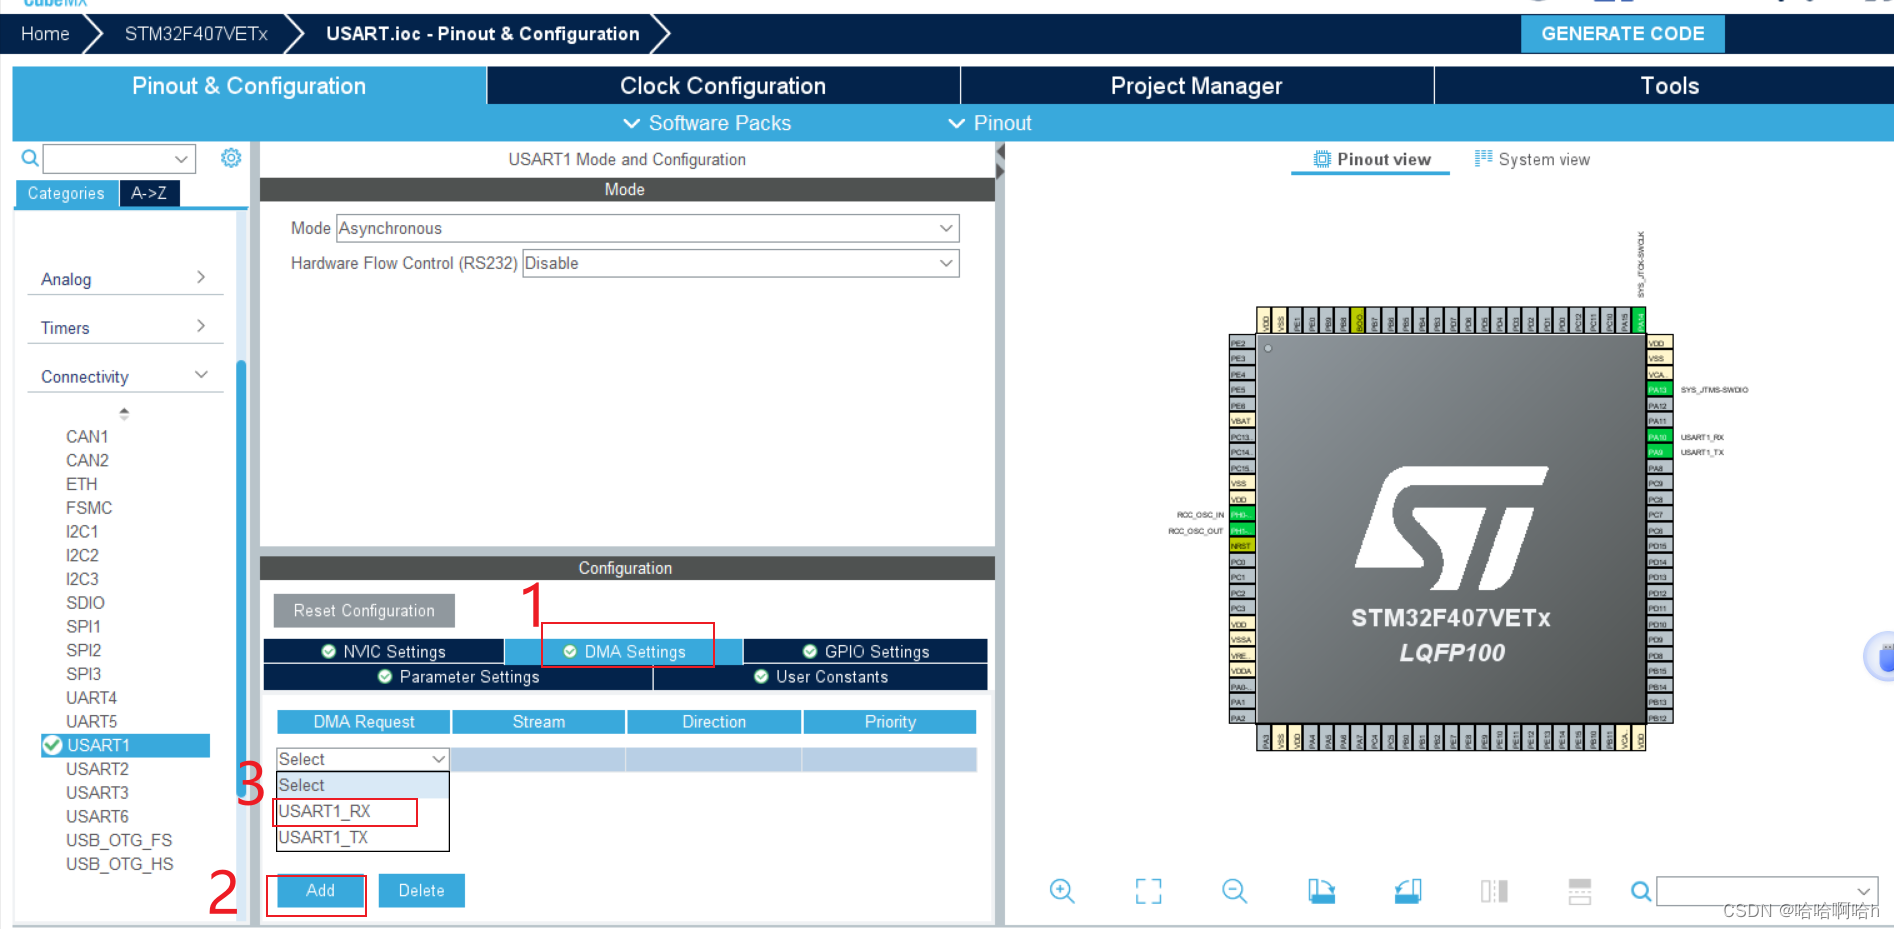
Task: Collapse the Connectivity category
Action: click(x=124, y=377)
